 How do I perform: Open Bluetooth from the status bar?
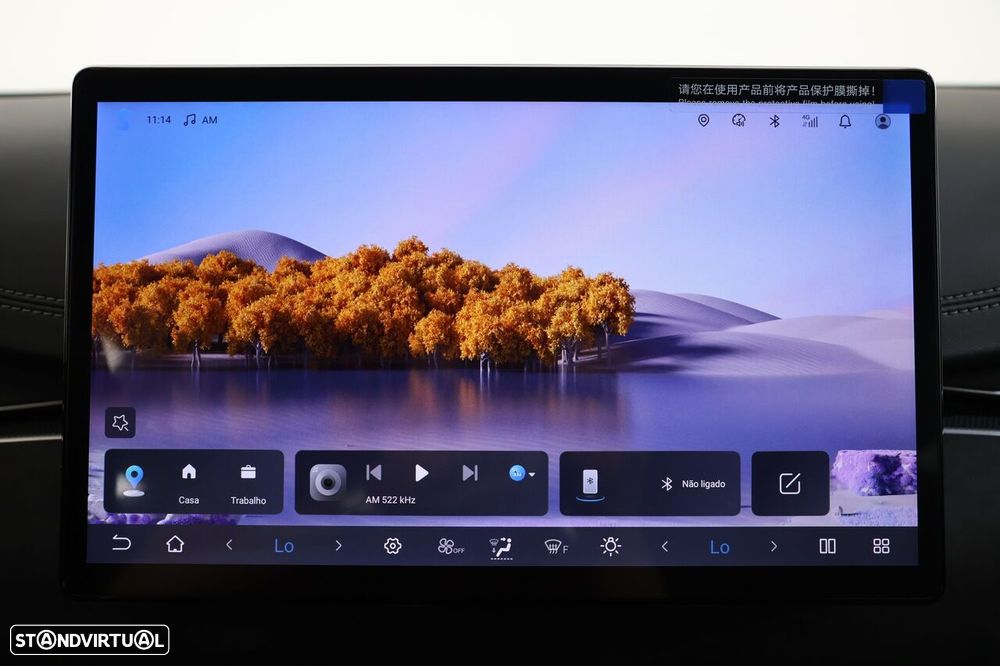[x=774, y=121]
